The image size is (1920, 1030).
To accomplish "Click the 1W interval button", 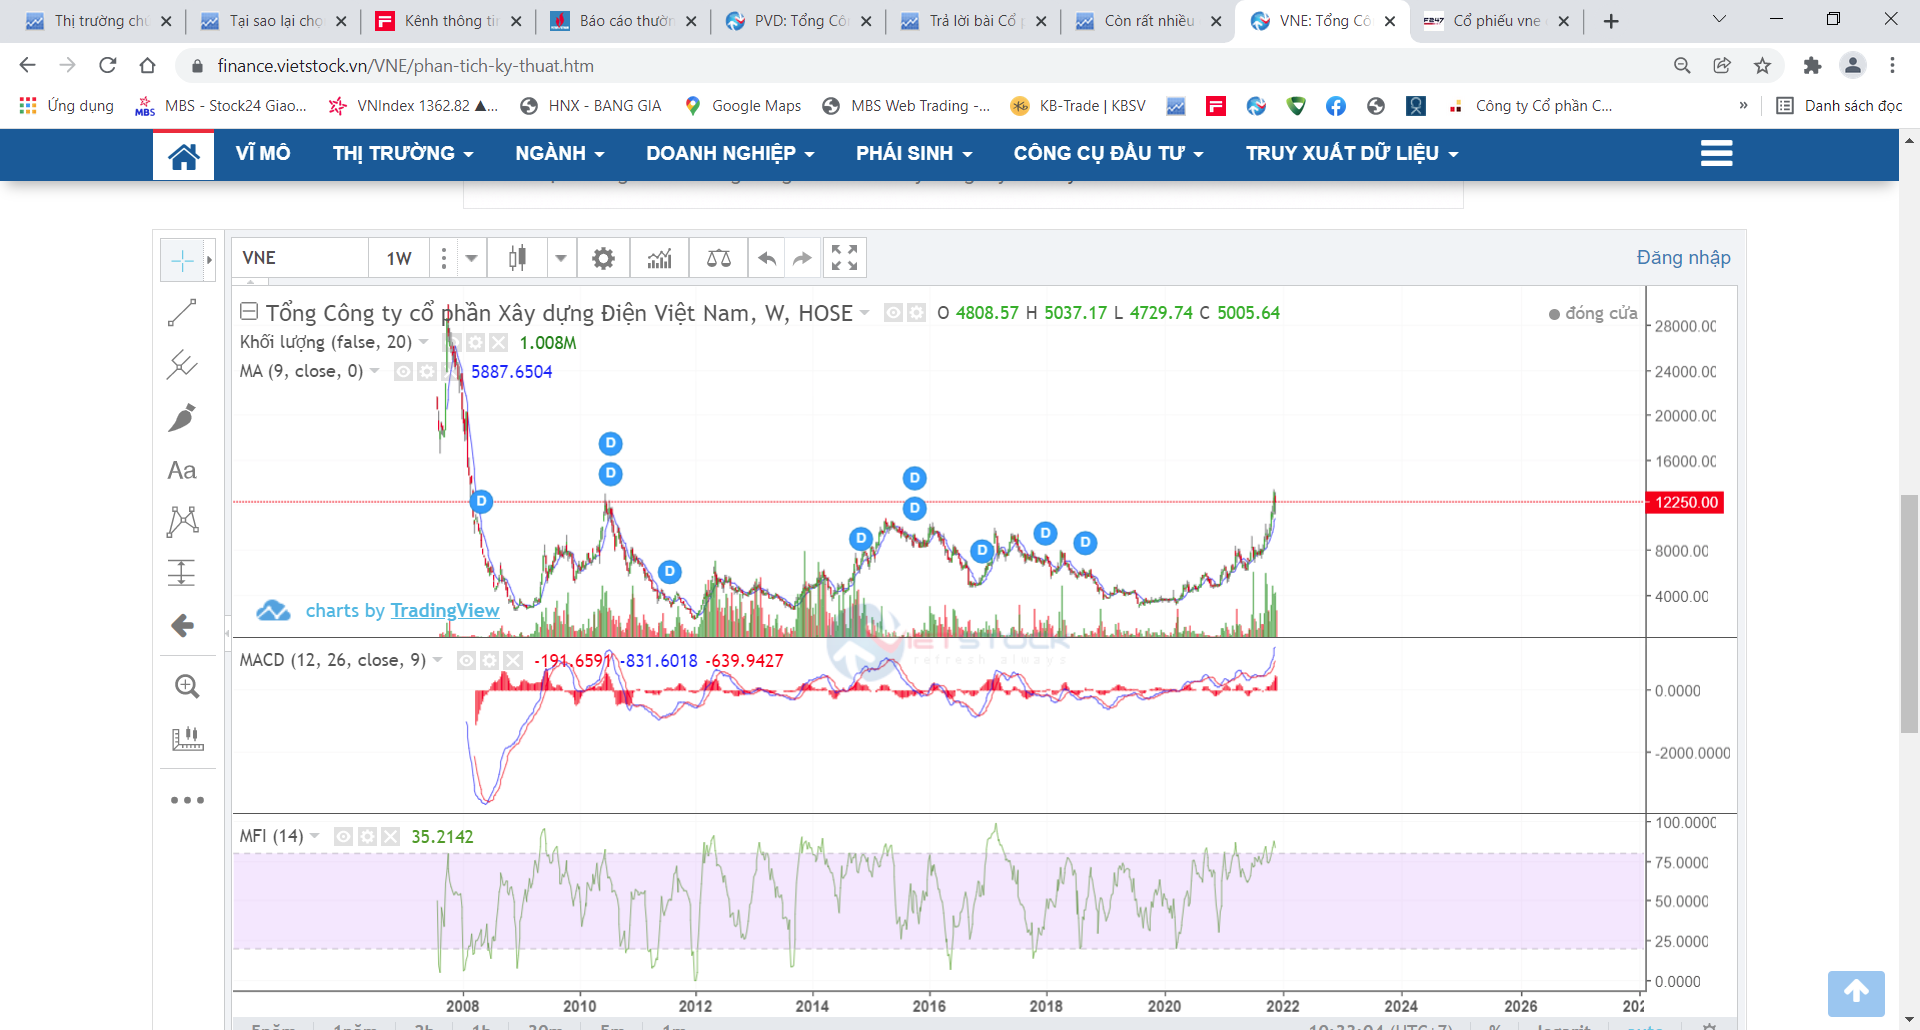I will (399, 258).
